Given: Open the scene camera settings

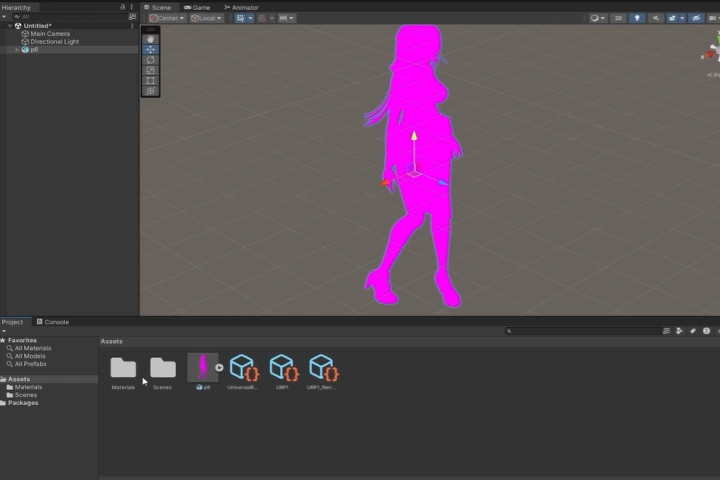Looking at the screenshot, I should 713,18.
